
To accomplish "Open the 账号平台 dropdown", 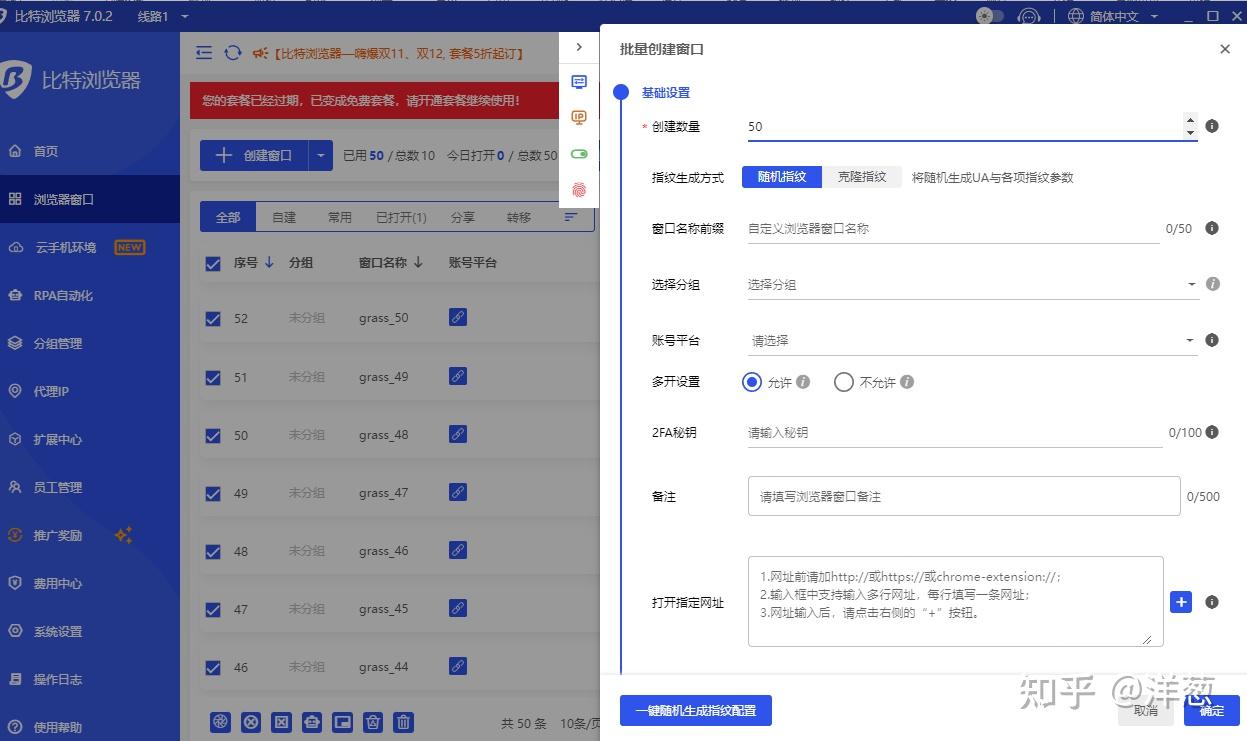I will click(x=972, y=341).
